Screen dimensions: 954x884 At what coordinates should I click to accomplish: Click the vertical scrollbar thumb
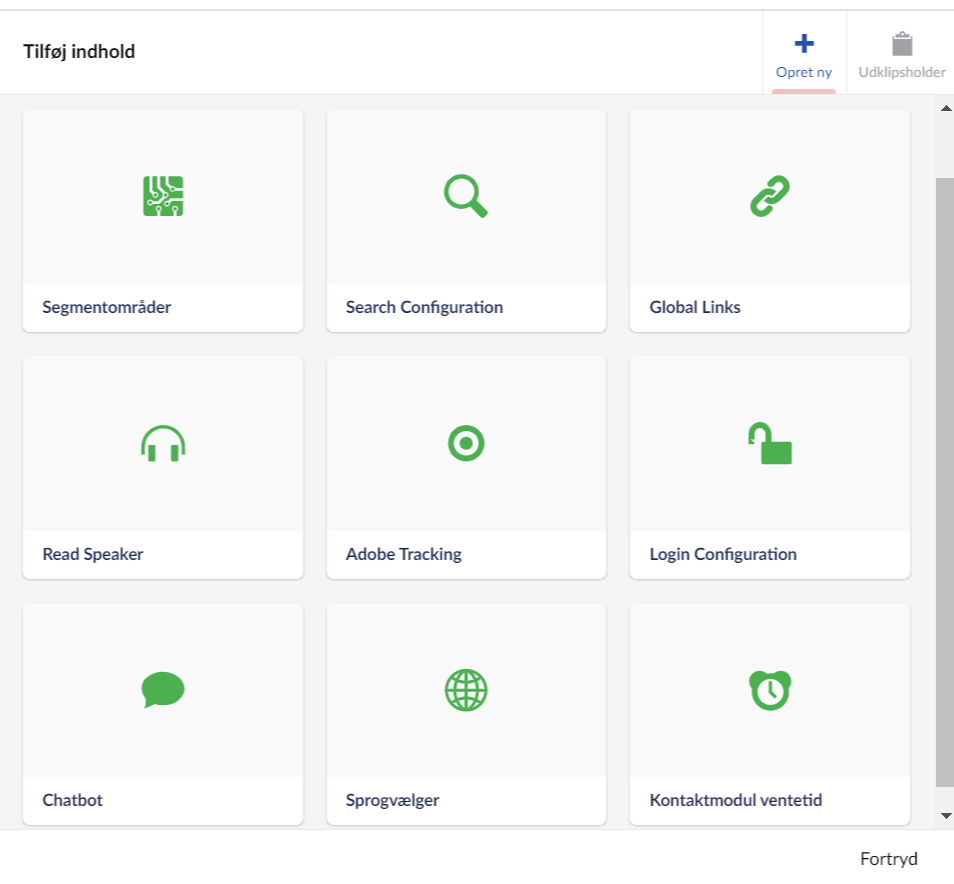tap(945, 480)
